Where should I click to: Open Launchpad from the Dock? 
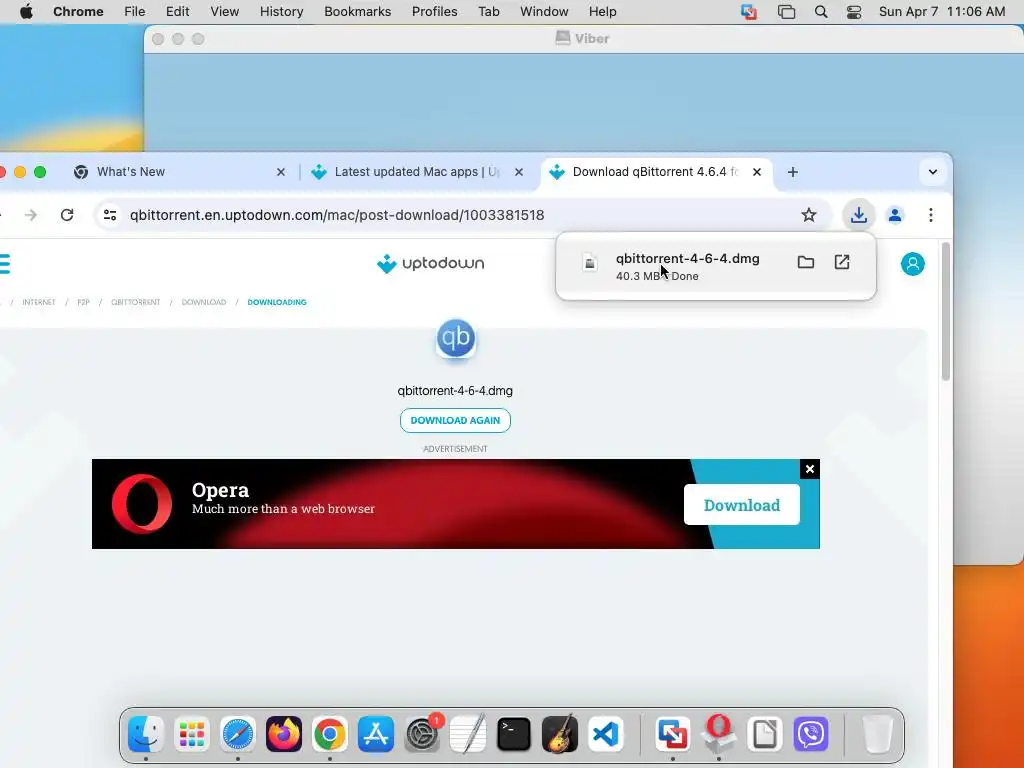click(191, 734)
